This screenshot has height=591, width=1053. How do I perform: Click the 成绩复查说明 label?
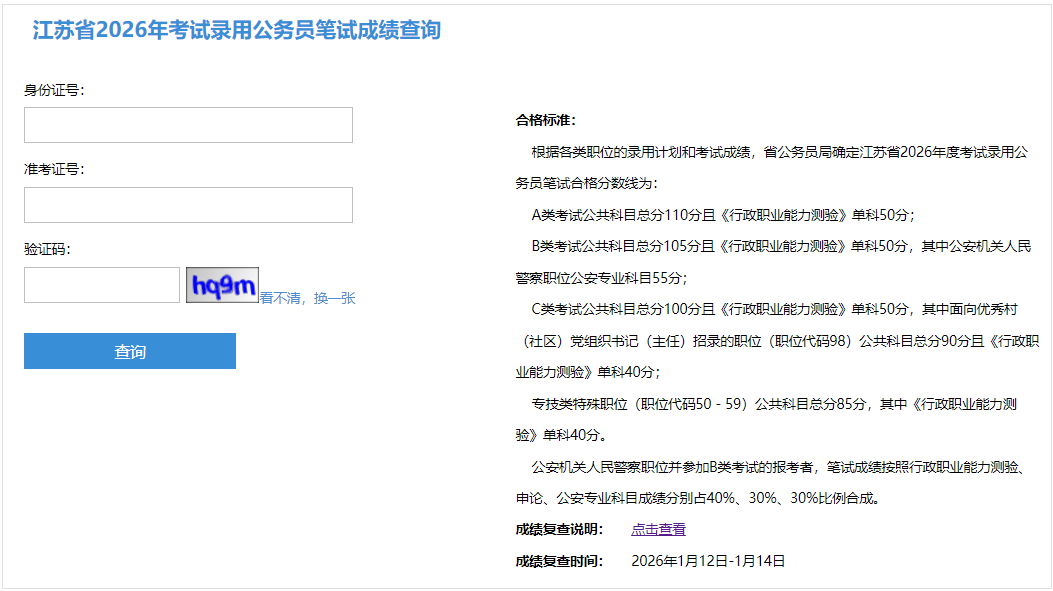tap(559, 529)
